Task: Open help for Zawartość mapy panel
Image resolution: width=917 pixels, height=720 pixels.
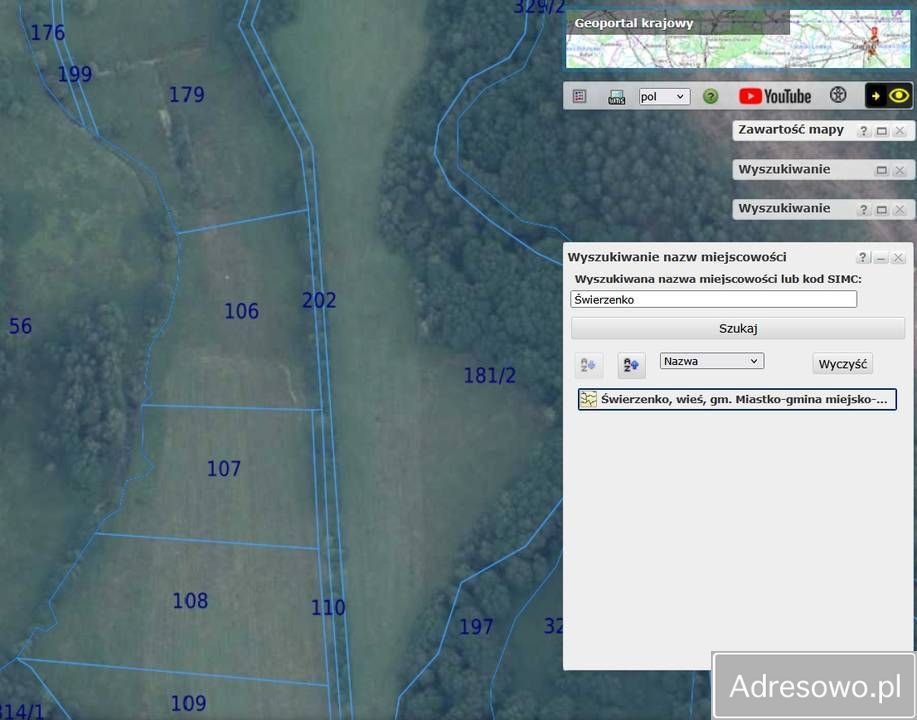Action: pyautogui.click(x=863, y=131)
